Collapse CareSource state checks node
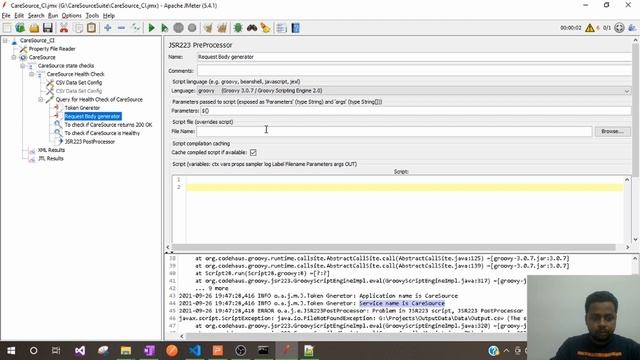 click(x=23, y=66)
